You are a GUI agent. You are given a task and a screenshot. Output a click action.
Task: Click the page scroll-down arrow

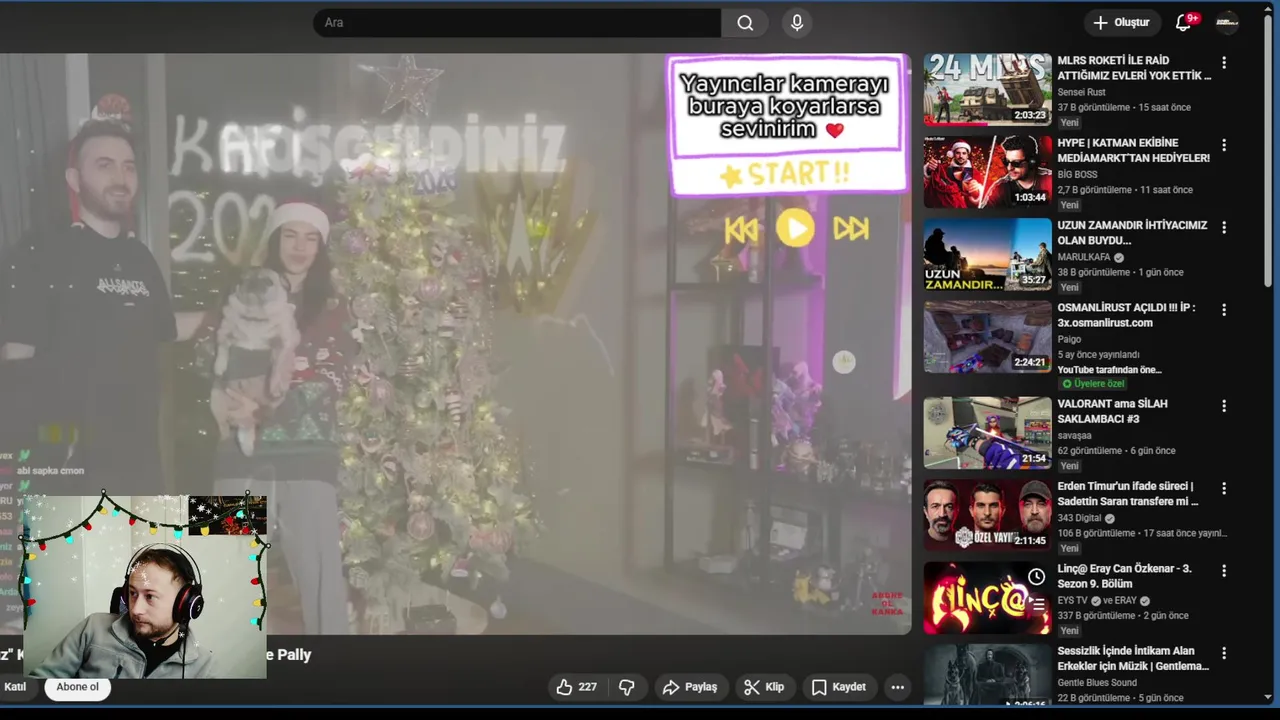[x=1269, y=697]
